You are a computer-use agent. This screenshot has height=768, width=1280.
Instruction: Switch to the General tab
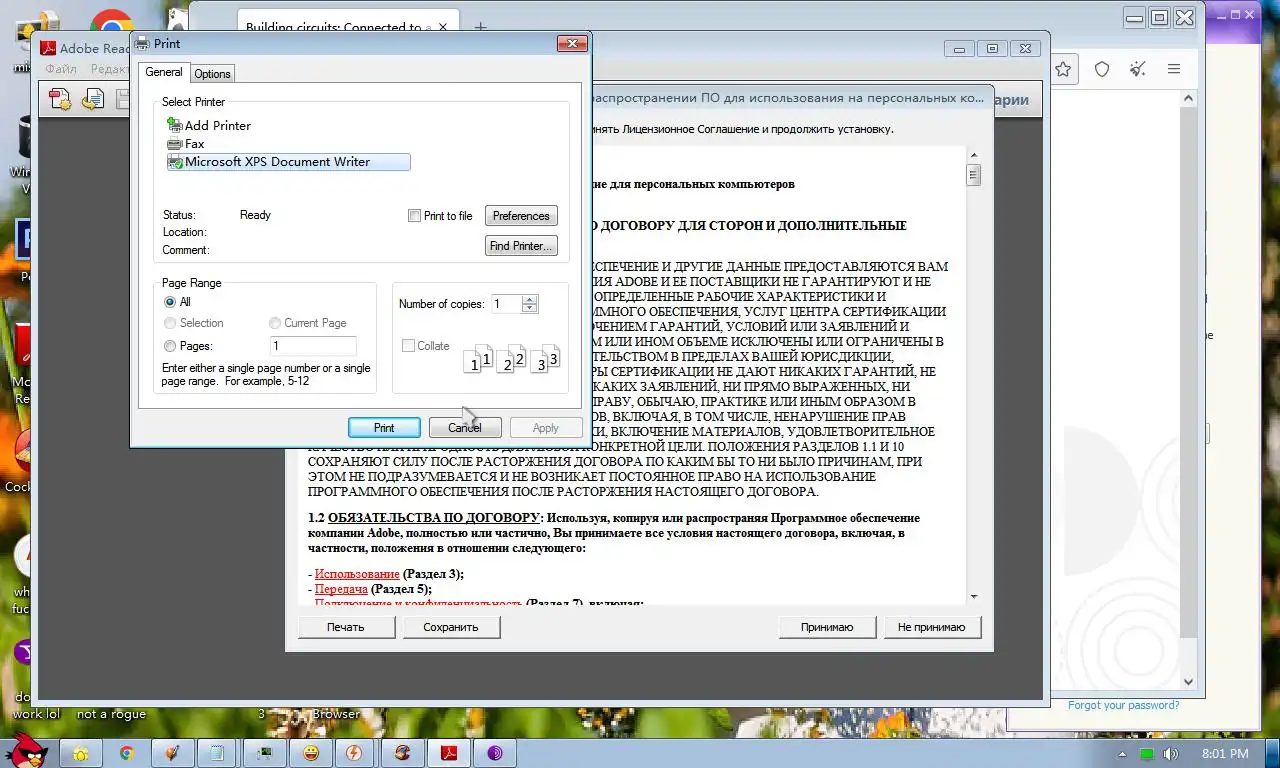coord(163,72)
